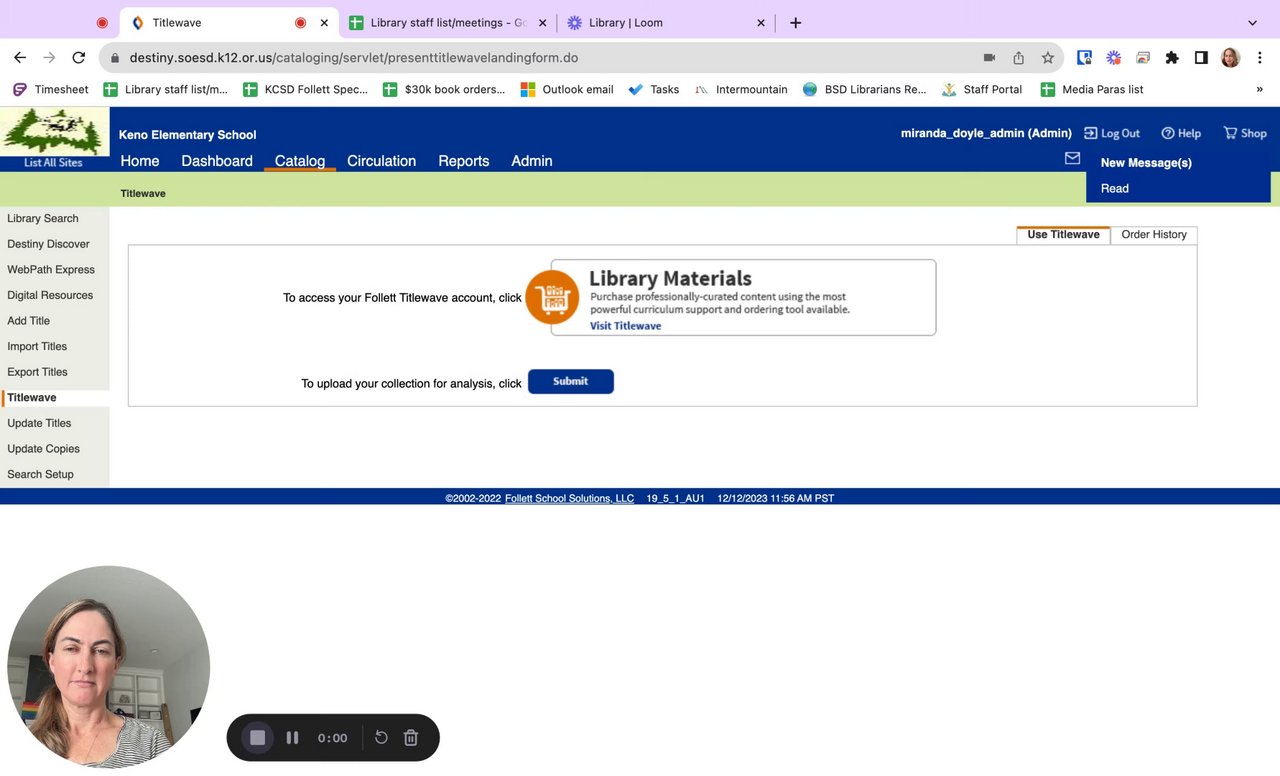Select Export Titles in the sidebar
Image resolution: width=1280 pixels, height=776 pixels.
pos(37,372)
